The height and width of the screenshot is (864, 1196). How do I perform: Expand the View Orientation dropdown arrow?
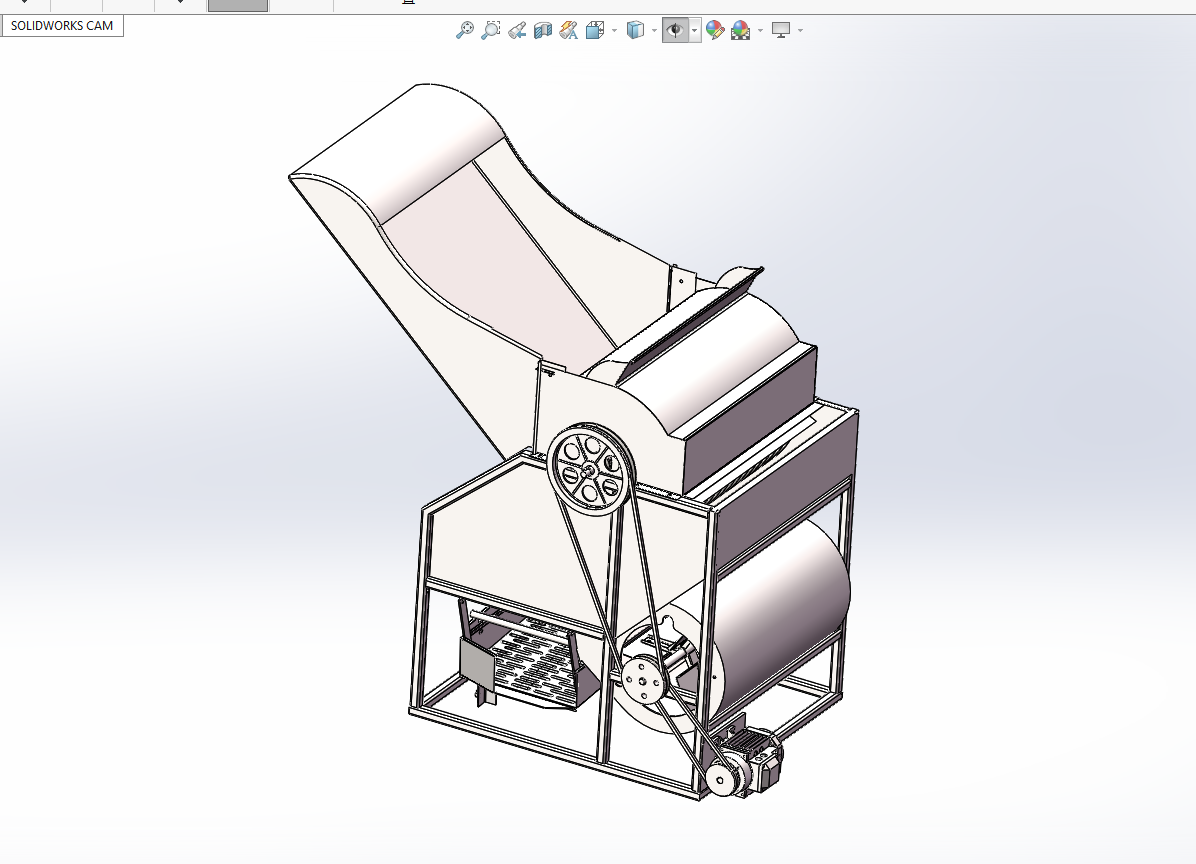[614, 31]
